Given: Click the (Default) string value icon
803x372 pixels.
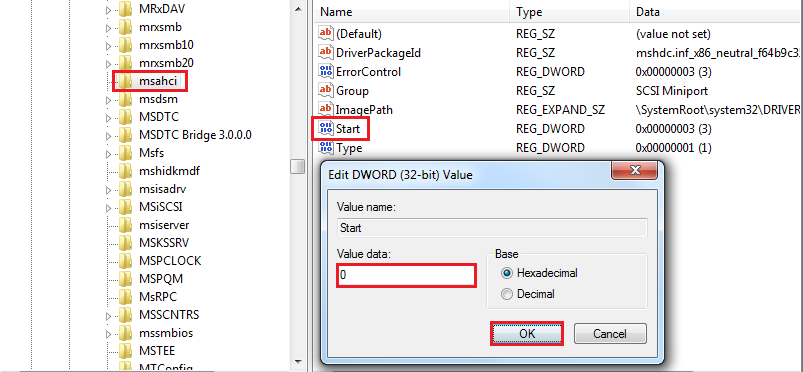Looking at the screenshot, I should [x=326, y=34].
